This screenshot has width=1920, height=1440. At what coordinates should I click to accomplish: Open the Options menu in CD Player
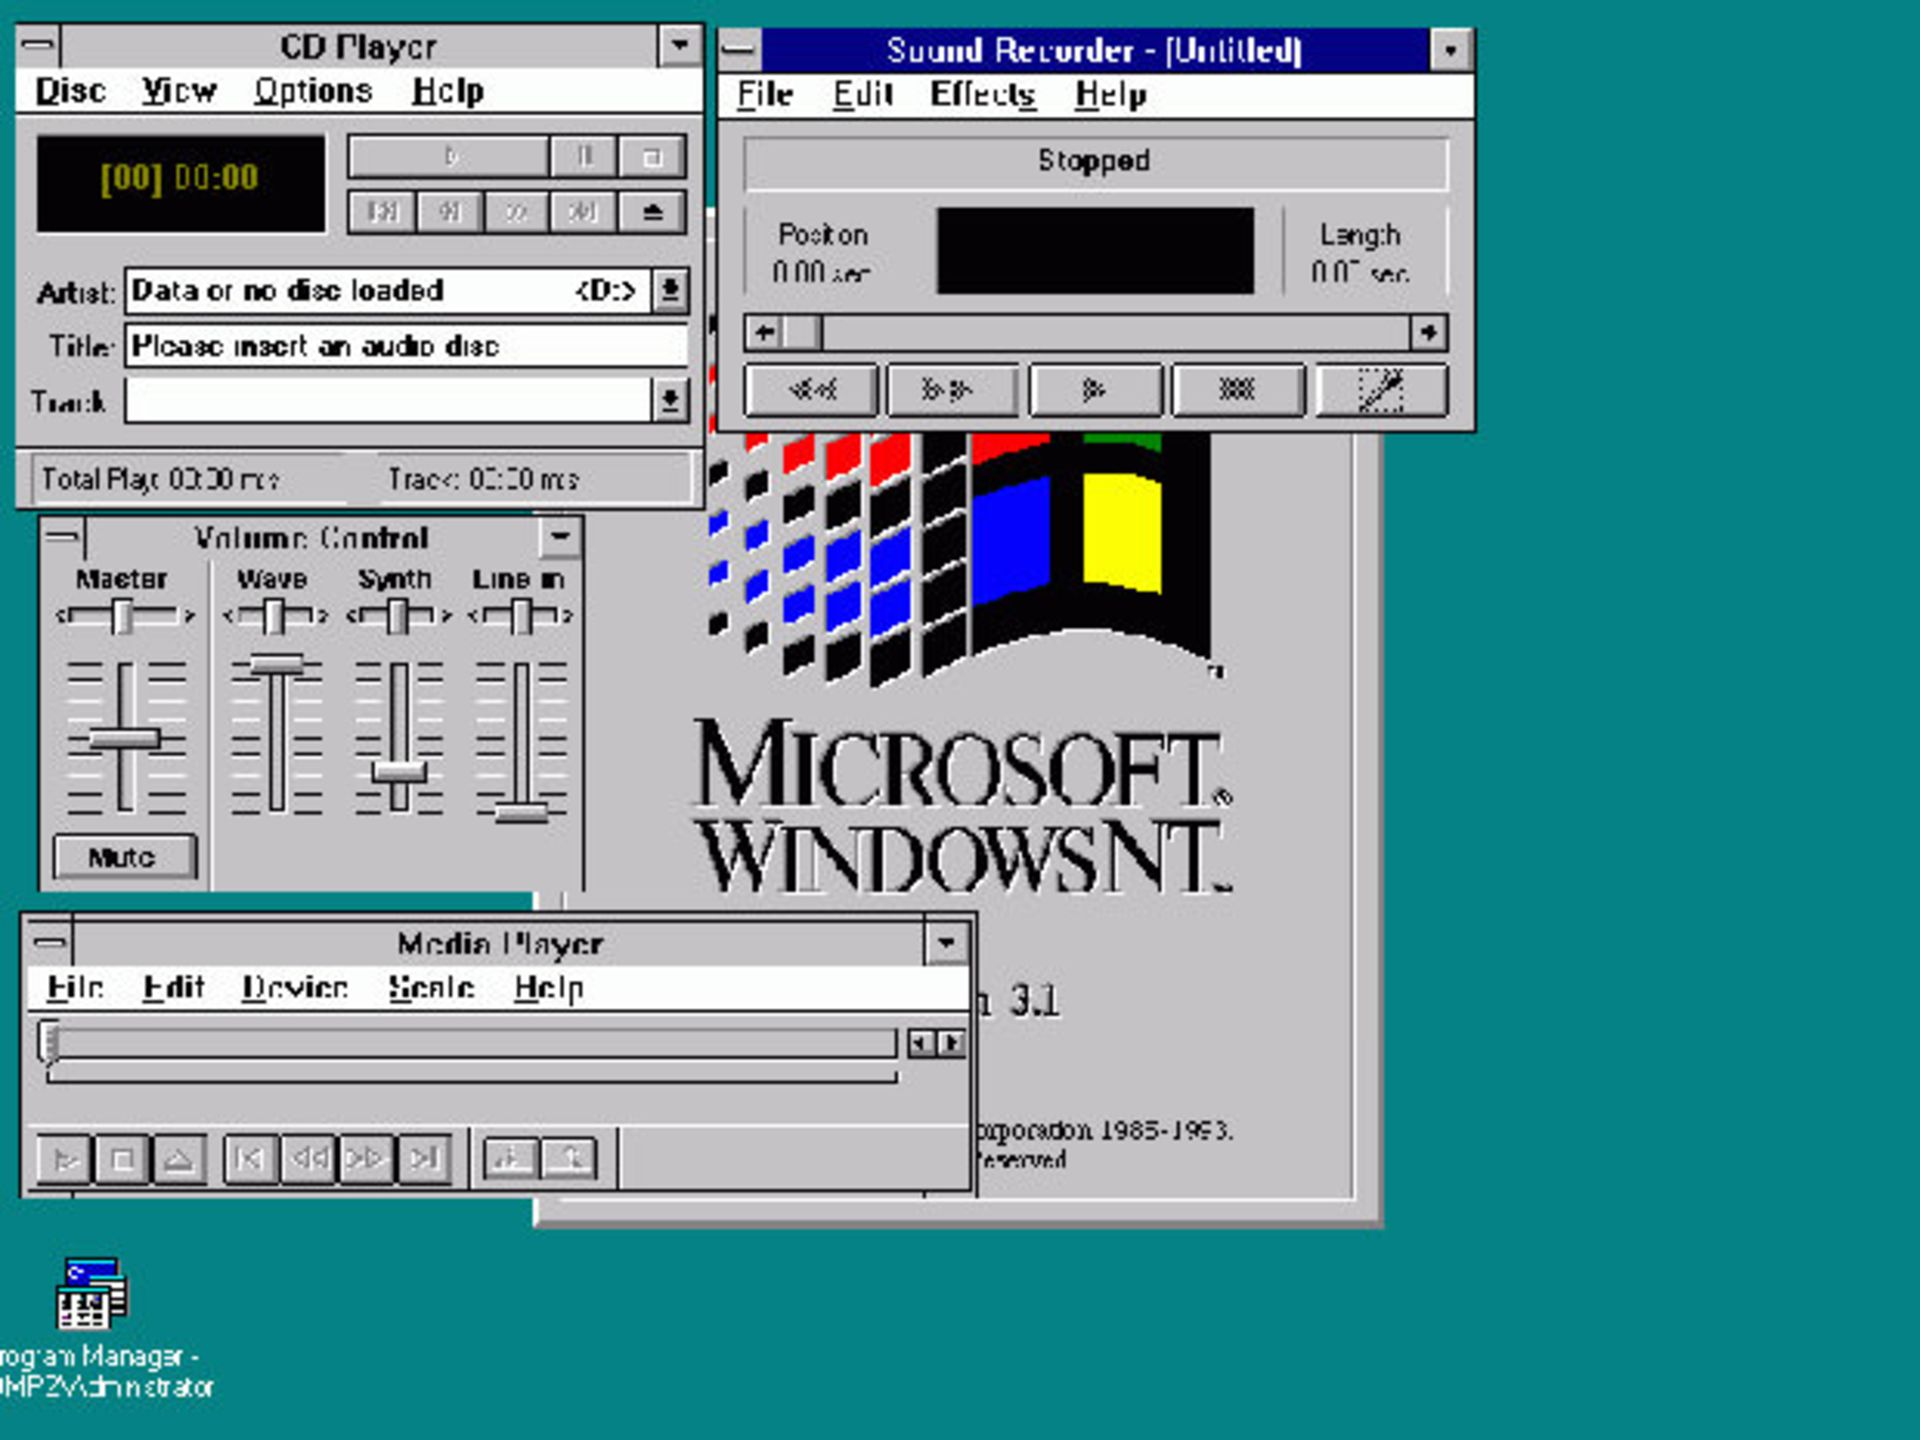(313, 89)
